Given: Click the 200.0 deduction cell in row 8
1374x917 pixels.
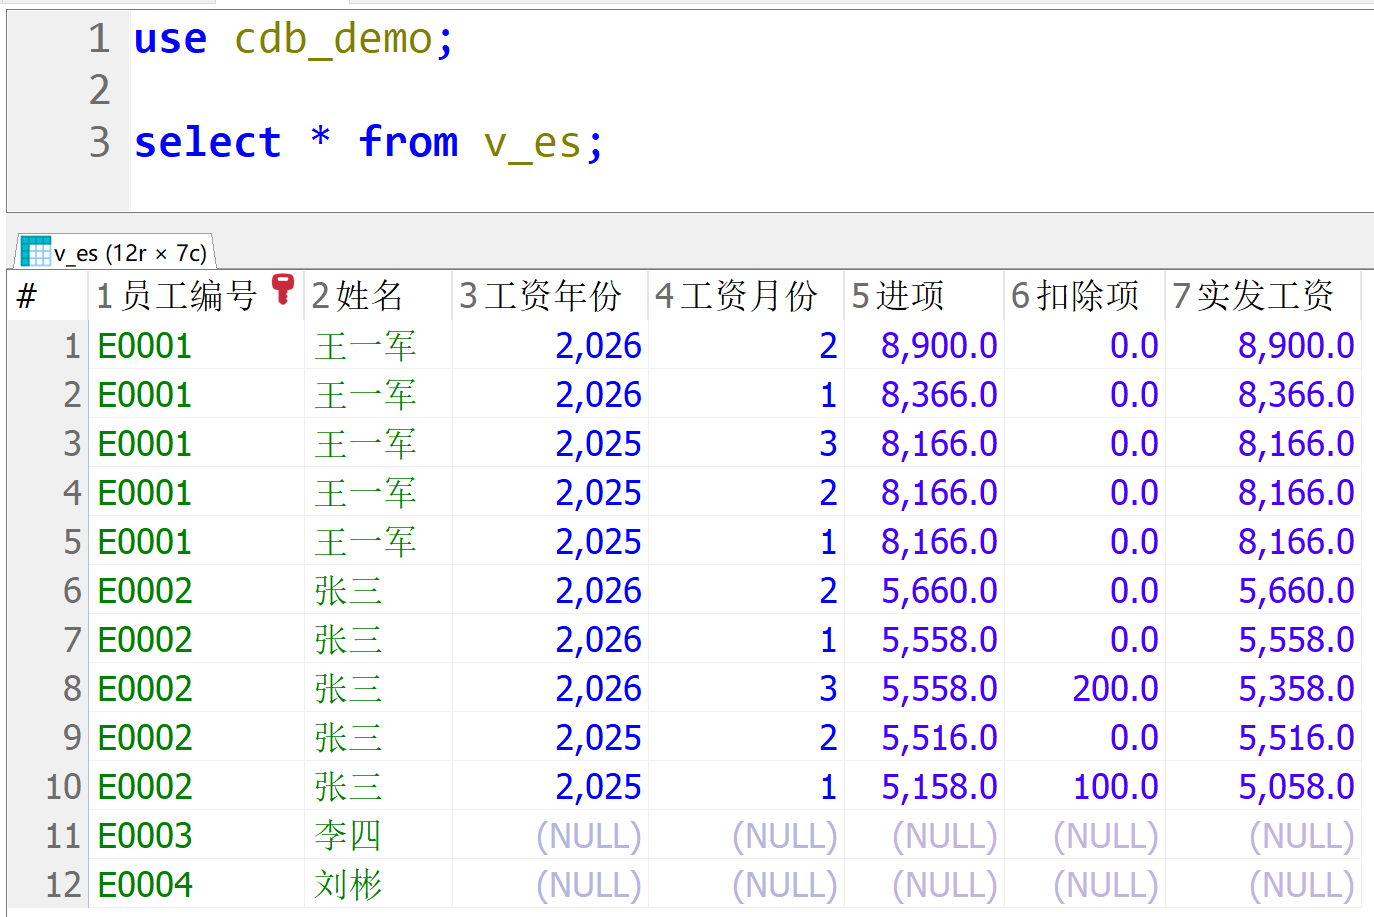Looking at the screenshot, I should pyautogui.click(x=1114, y=689).
